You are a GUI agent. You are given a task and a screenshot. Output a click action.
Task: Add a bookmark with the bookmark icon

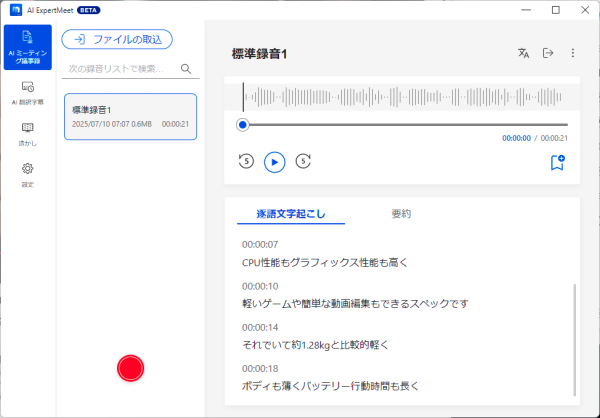point(558,163)
